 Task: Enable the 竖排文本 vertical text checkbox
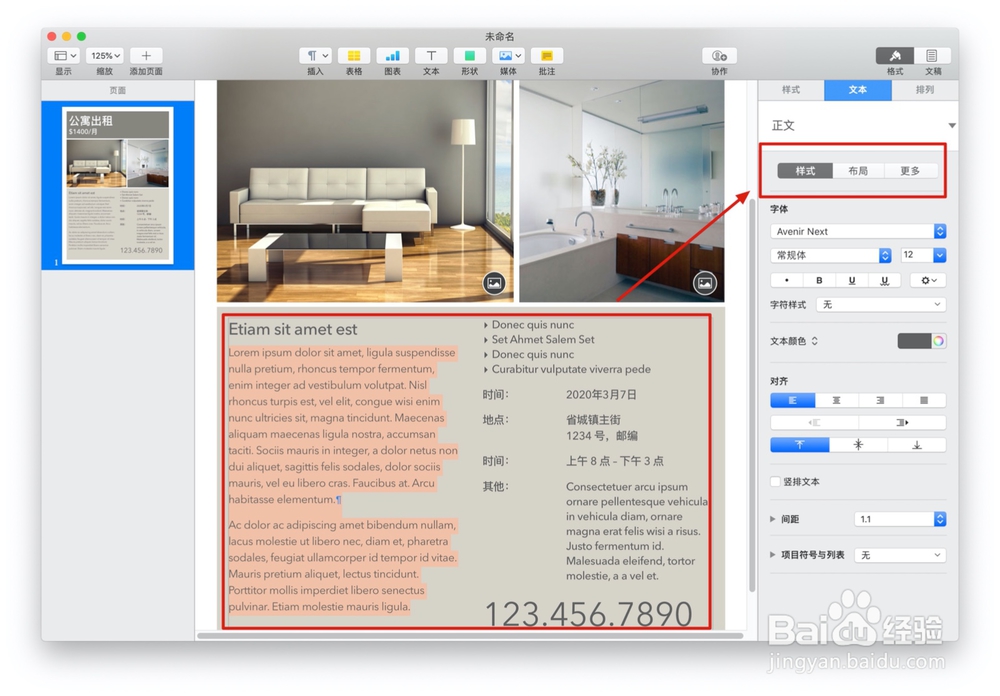(776, 482)
